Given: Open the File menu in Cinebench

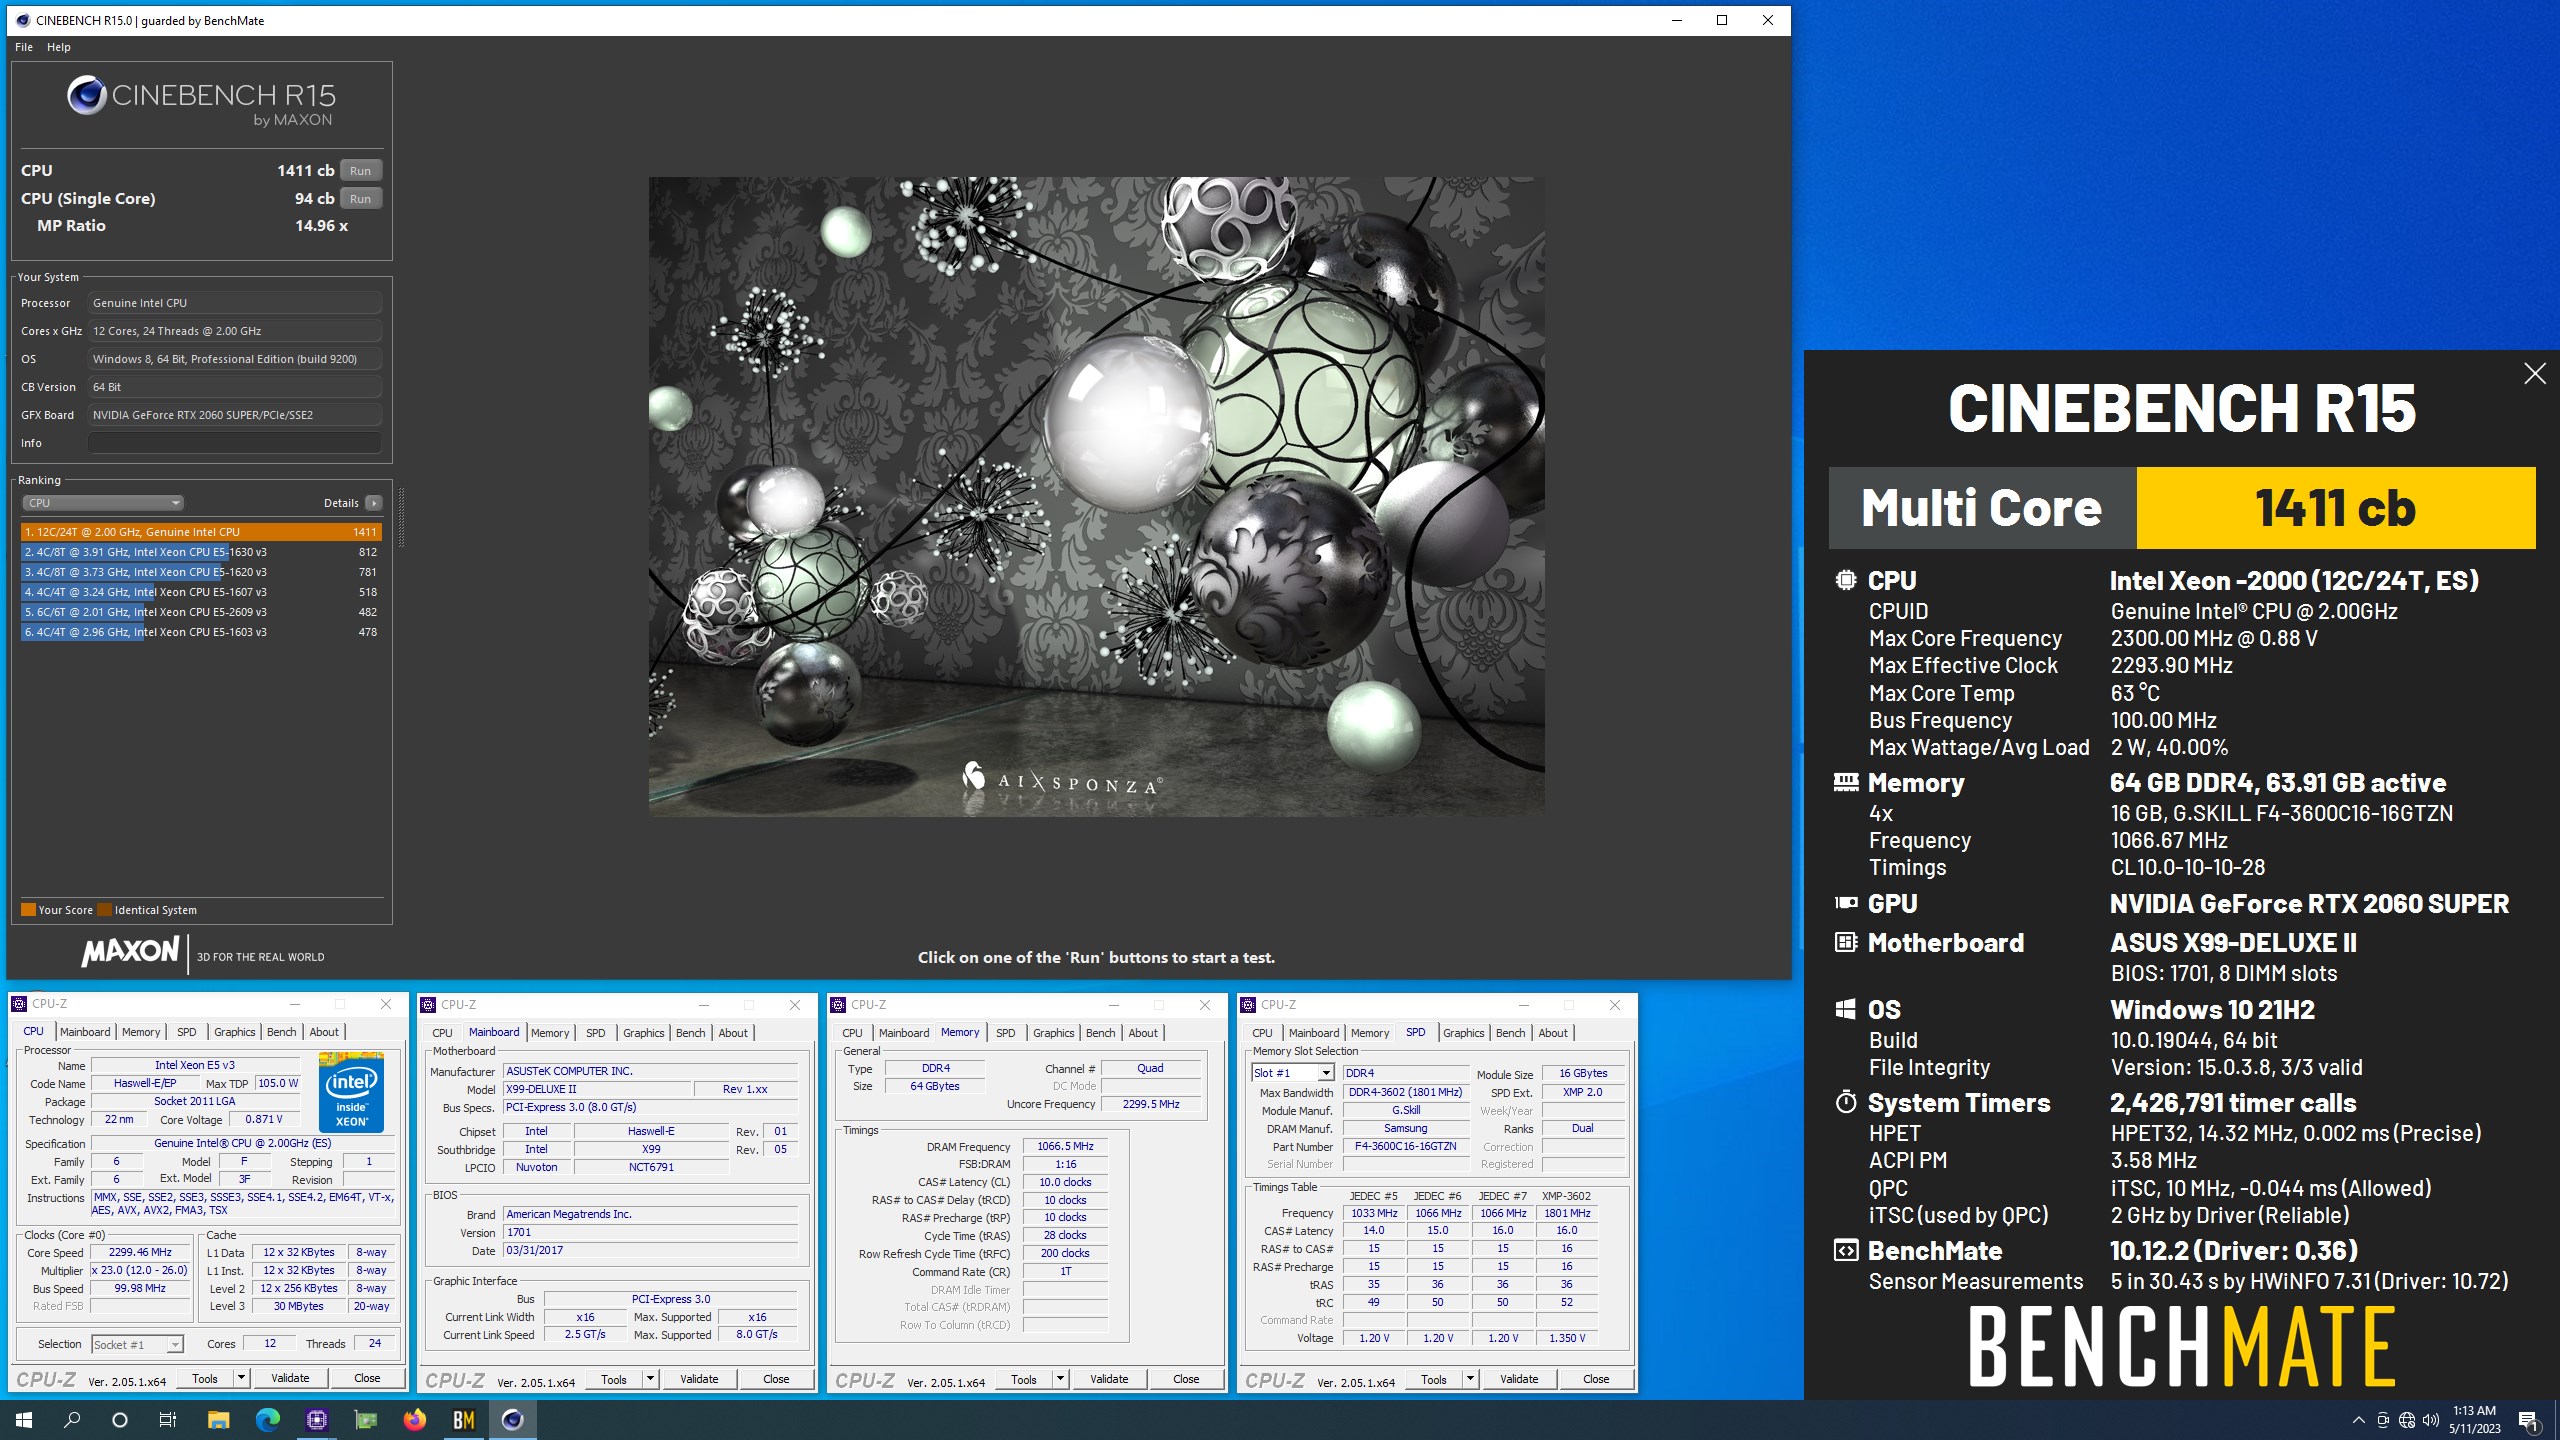Looking at the screenshot, I should click(x=24, y=47).
